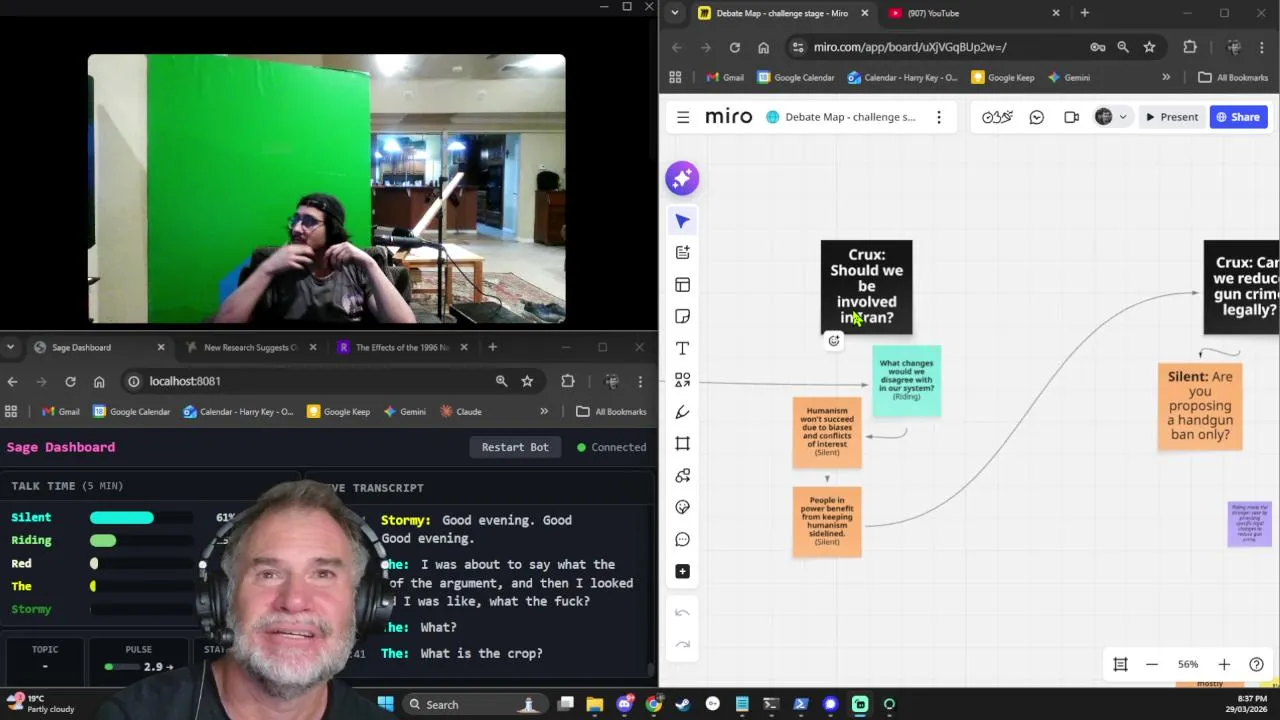
Task: Select the Sage Dashboard tab
Action: point(98,347)
